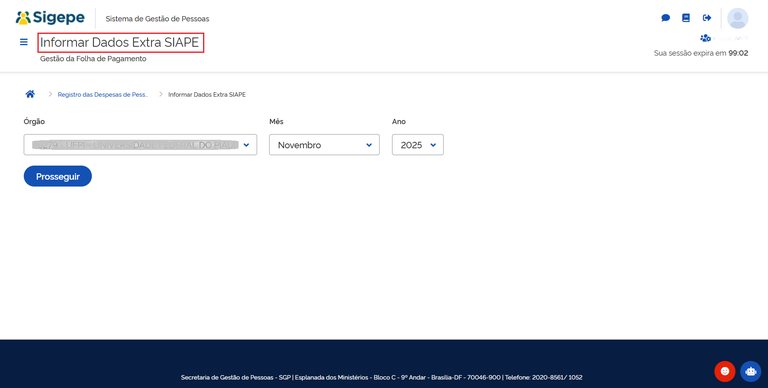Click the logout exit icon
The width and height of the screenshot is (768, 388).
707,18
